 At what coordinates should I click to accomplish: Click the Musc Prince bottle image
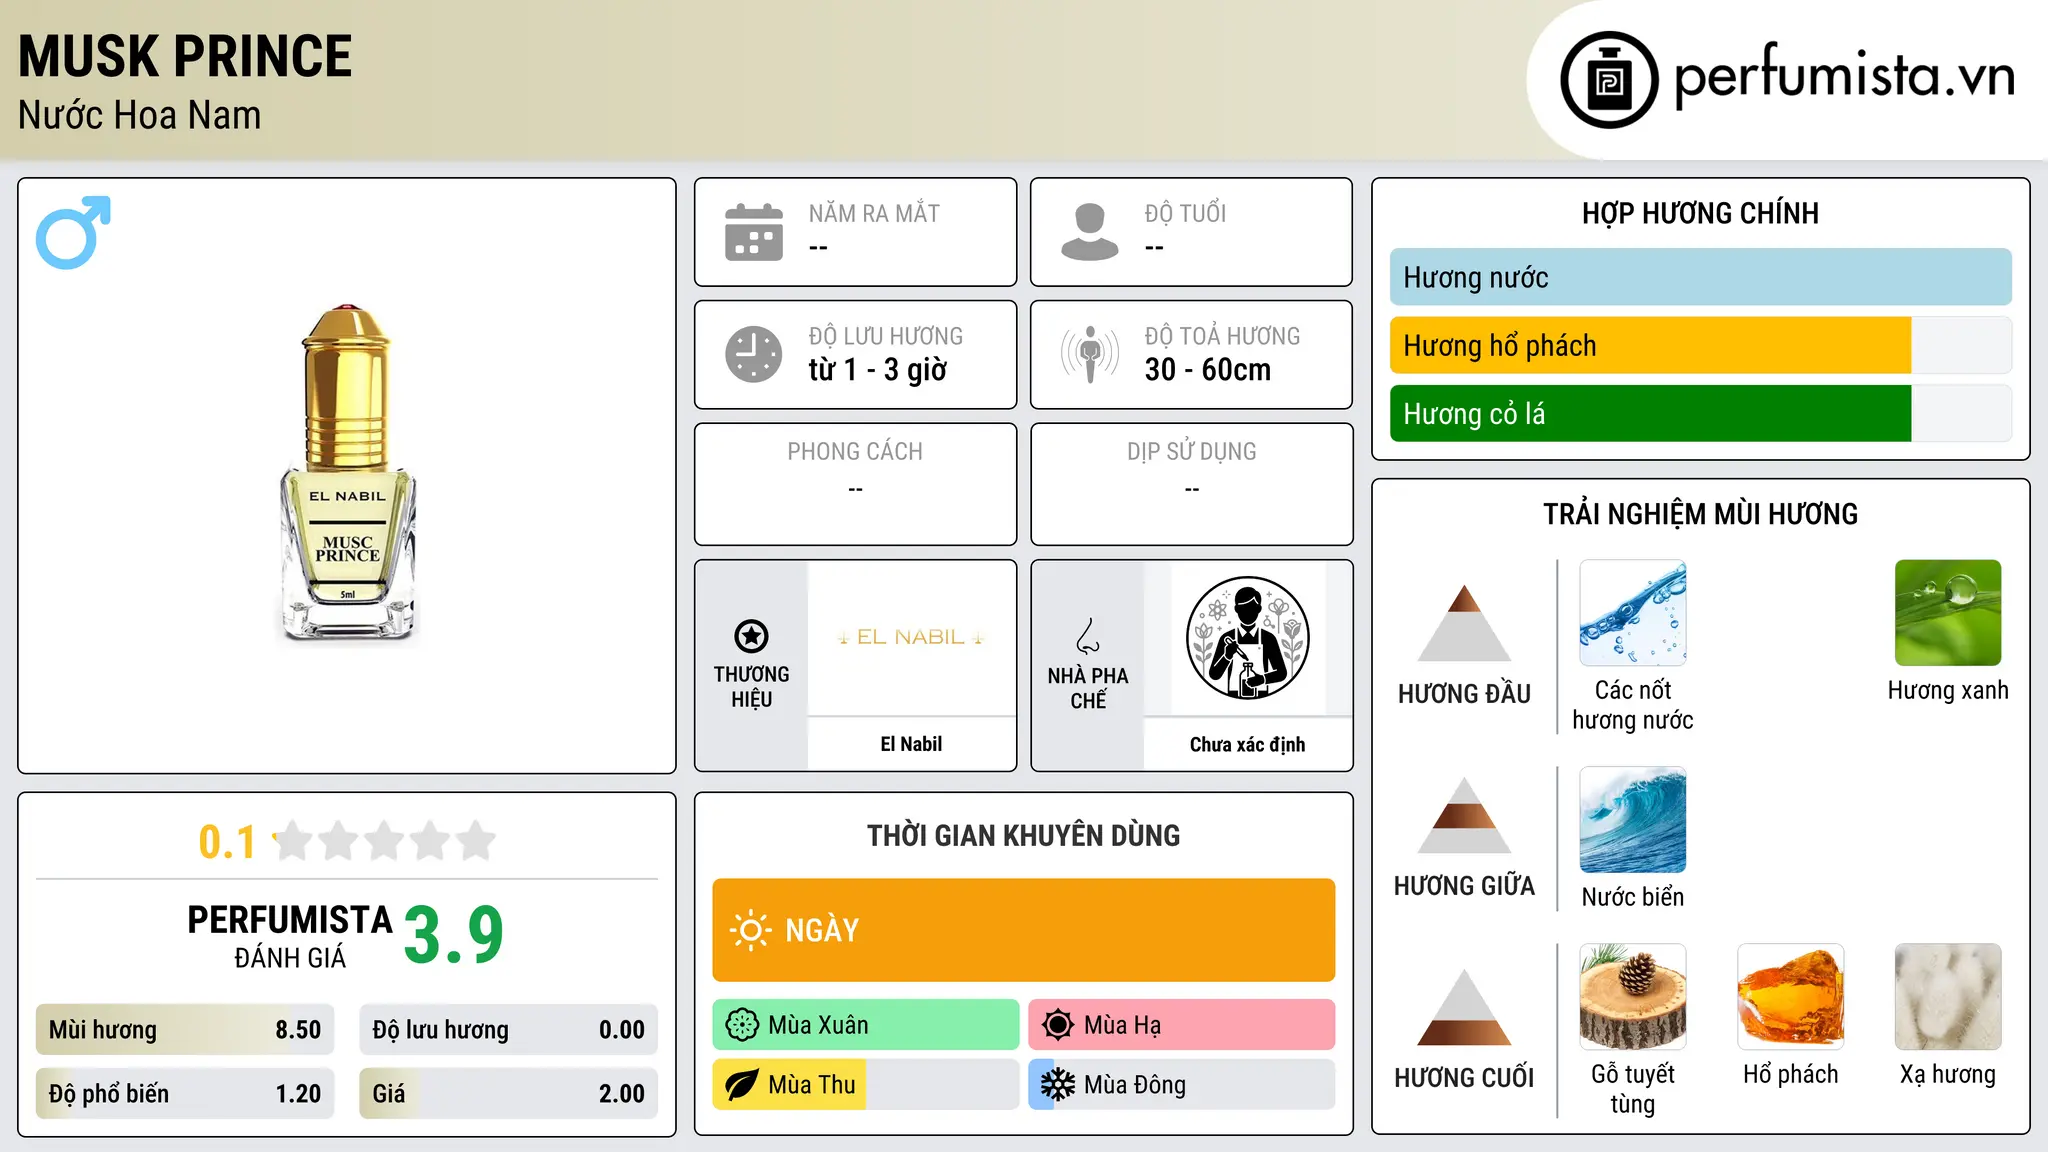coord(347,474)
